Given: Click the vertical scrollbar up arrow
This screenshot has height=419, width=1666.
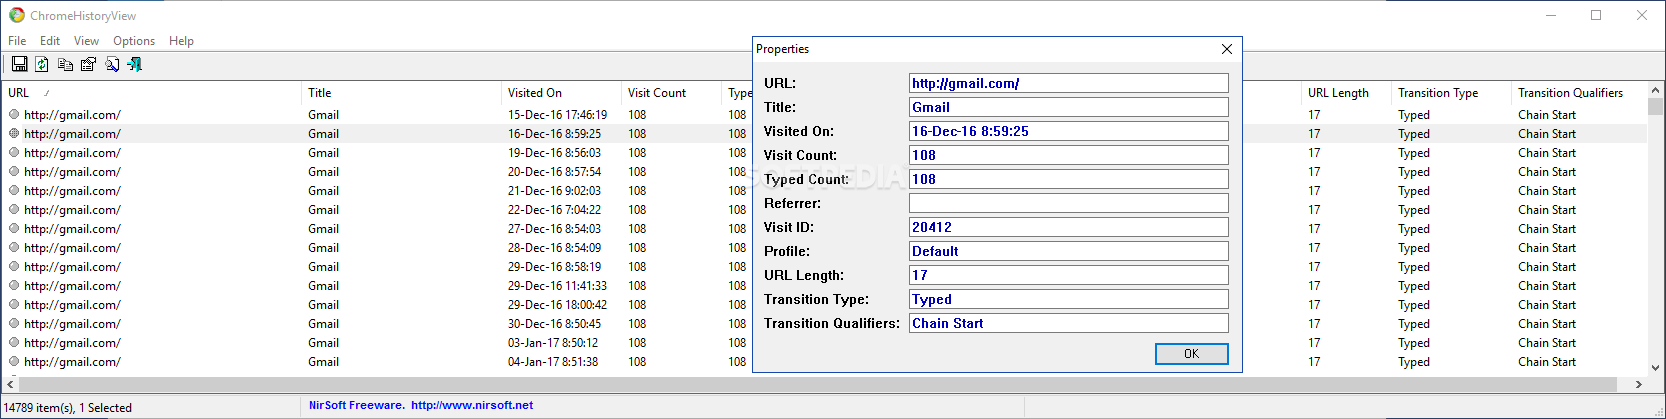Looking at the screenshot, I should point(1655,90).
